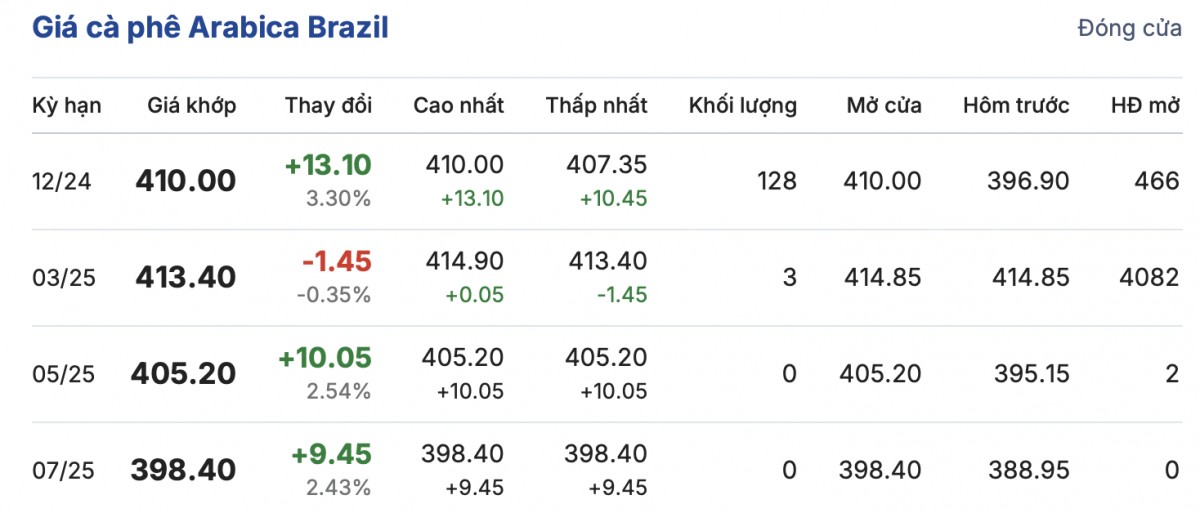Click the 05/25 contract term
Viewport: 1200px width, 513px height.
[64, 374]
